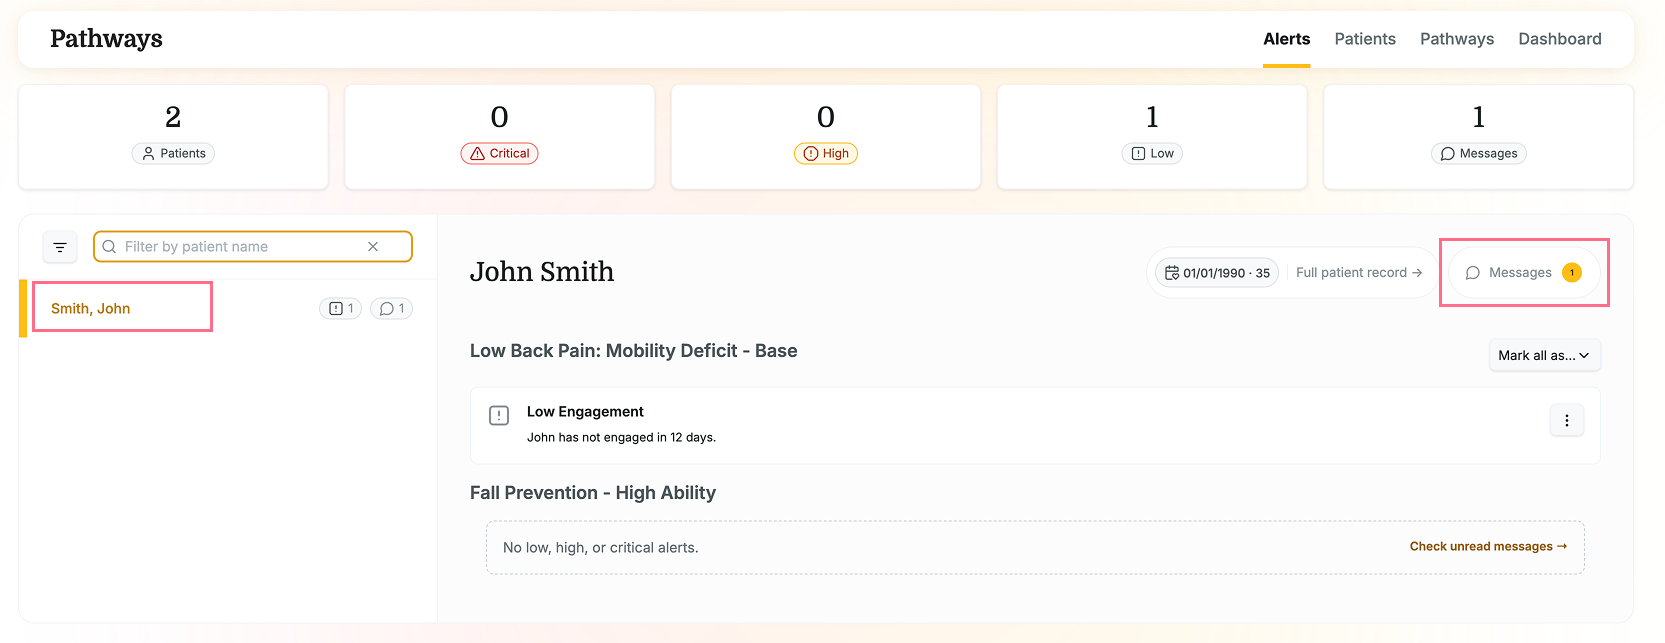Click the birthdate calendar chip 01/01/1990
The image size is (1665, 643).
[x=1217, y=273]
